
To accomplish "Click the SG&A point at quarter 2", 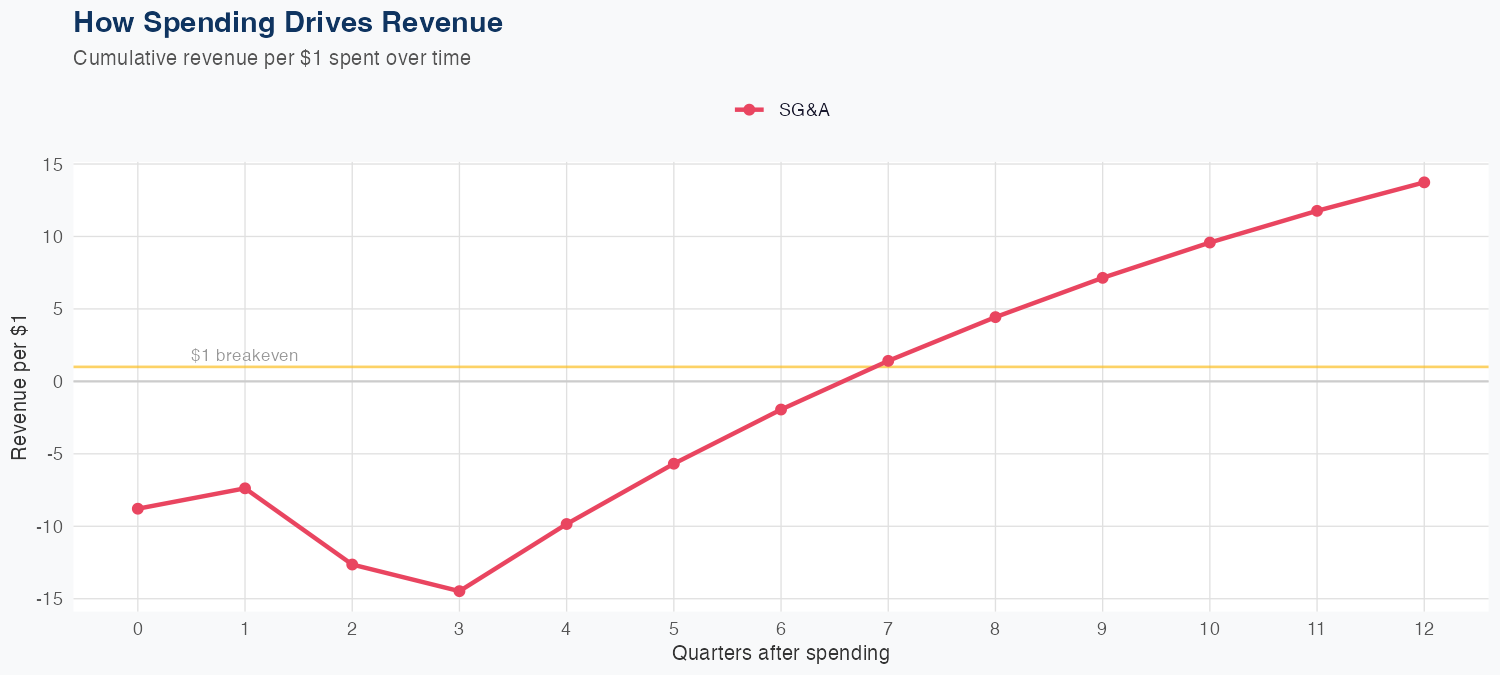I will point(352,564).
